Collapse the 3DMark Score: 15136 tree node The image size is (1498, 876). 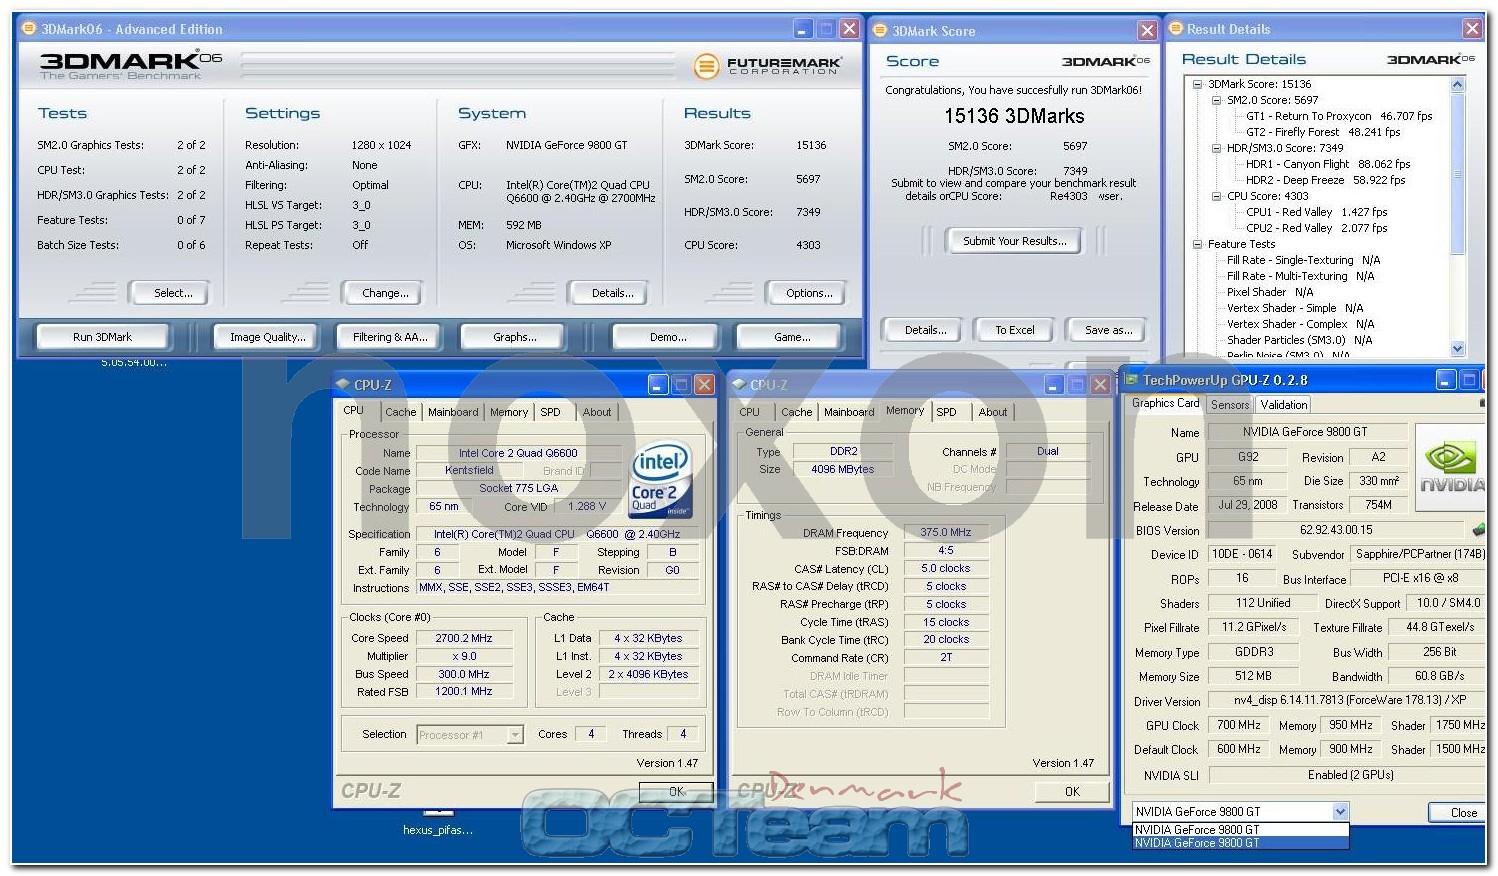coord(1198,85)
